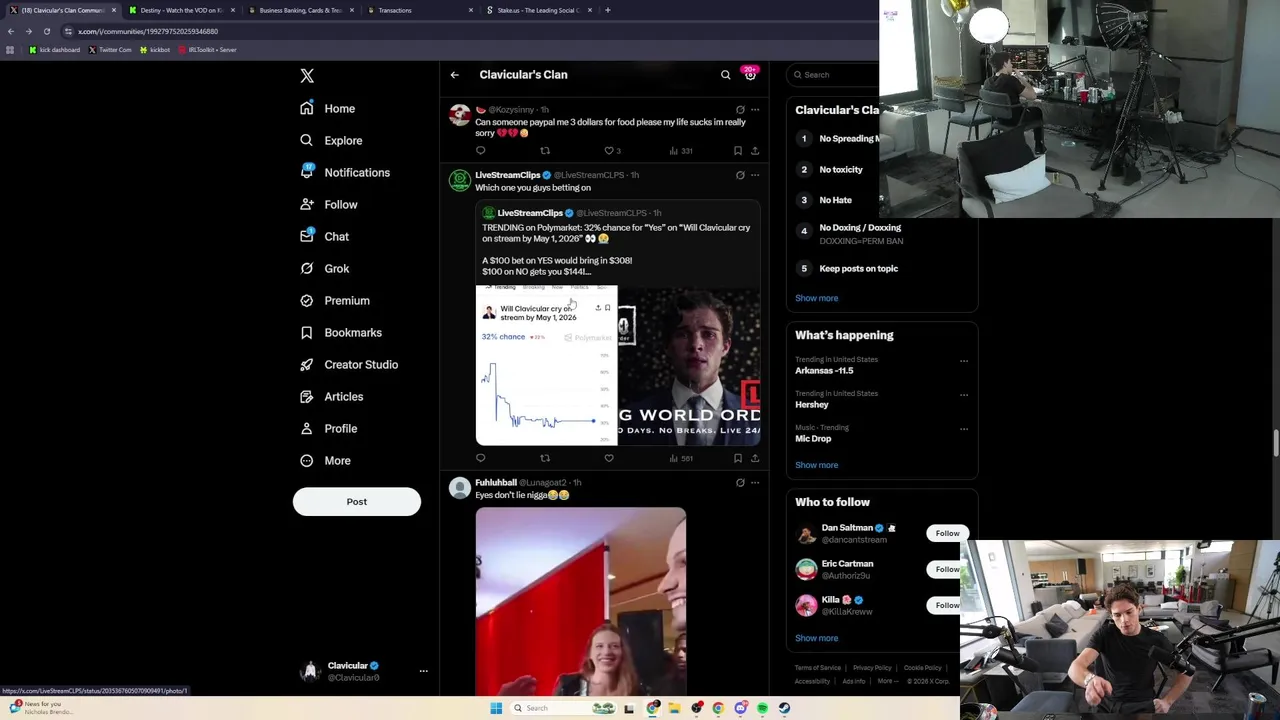Image resolution: width=1280 pixels, height=720 pixels.
Task: Reply to the Kozysinny post
Action: pos(481,151)
